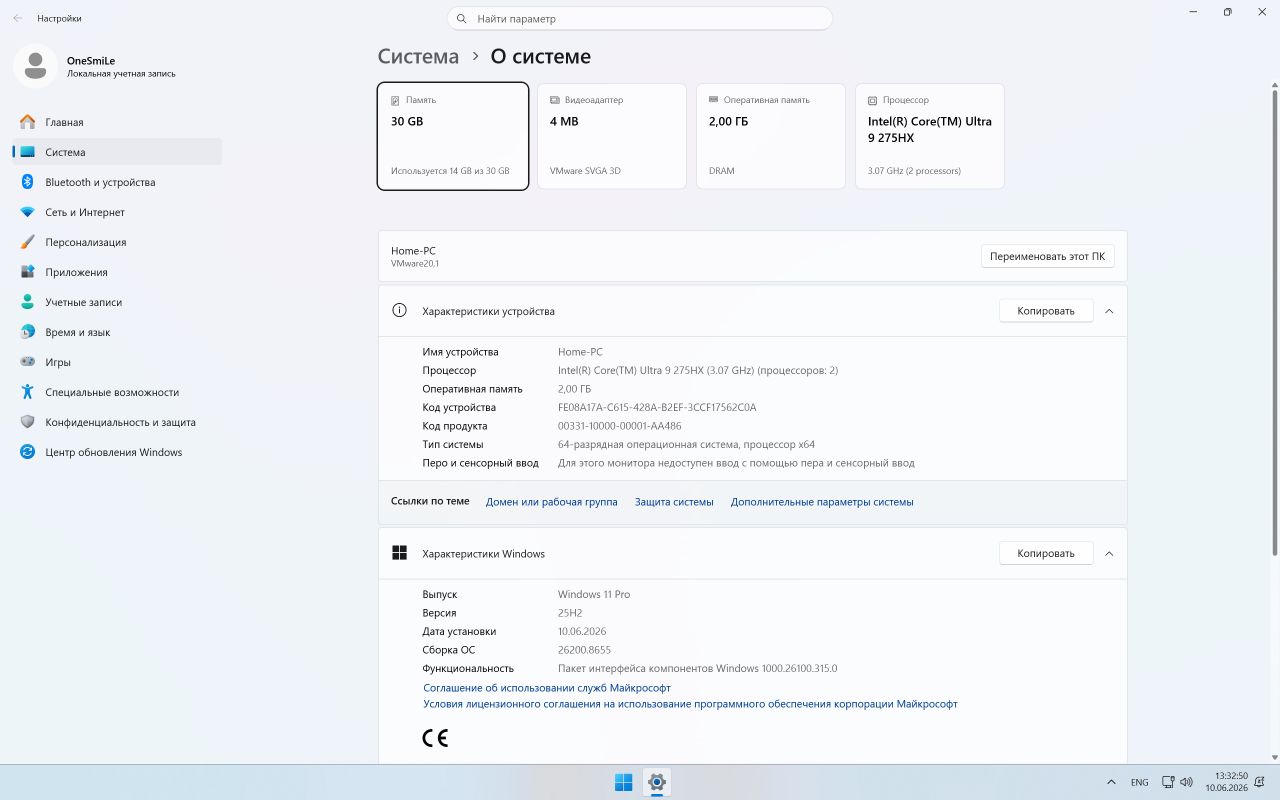Open Сеть и Интернет settings
The height and width of the screenshot is (800, 1280).
117,212
